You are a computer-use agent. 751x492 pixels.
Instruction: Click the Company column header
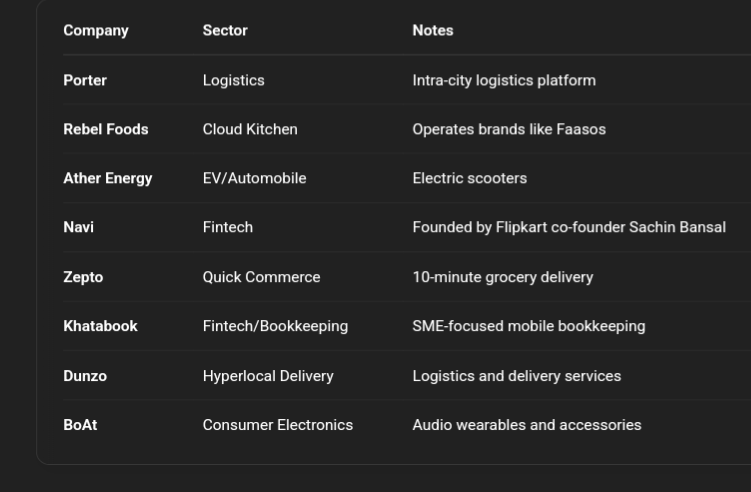pyautogui.click(x=96, y=30)
